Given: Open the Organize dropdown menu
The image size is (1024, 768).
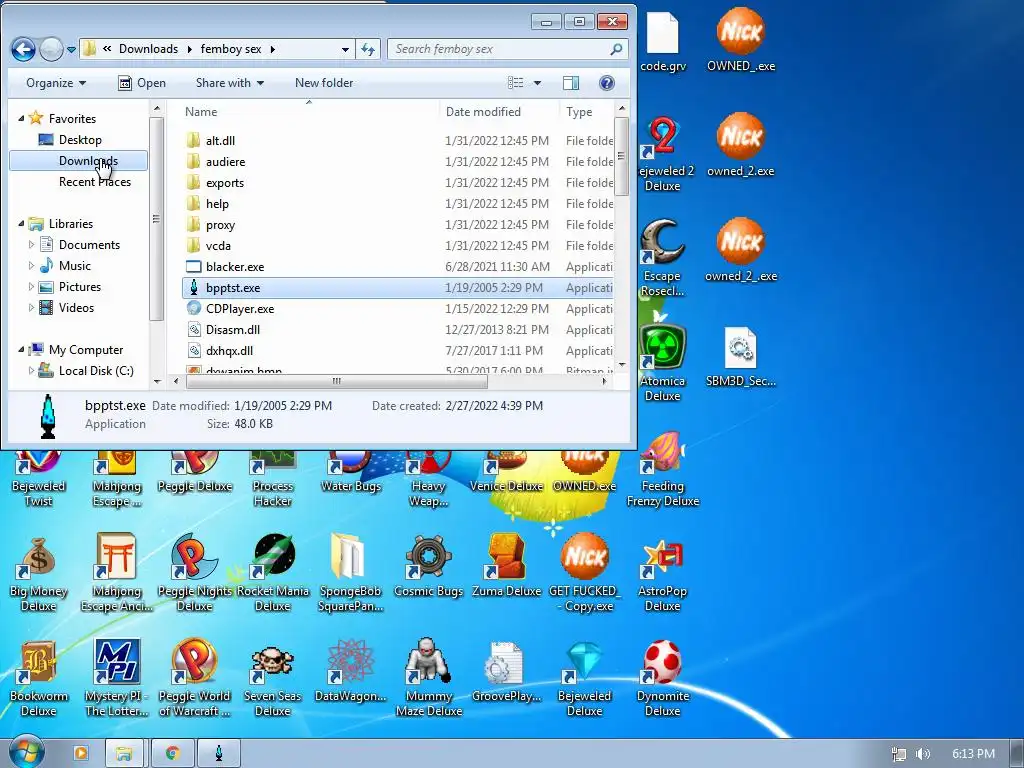Looking at the screenshot, I should click(56, 83).
